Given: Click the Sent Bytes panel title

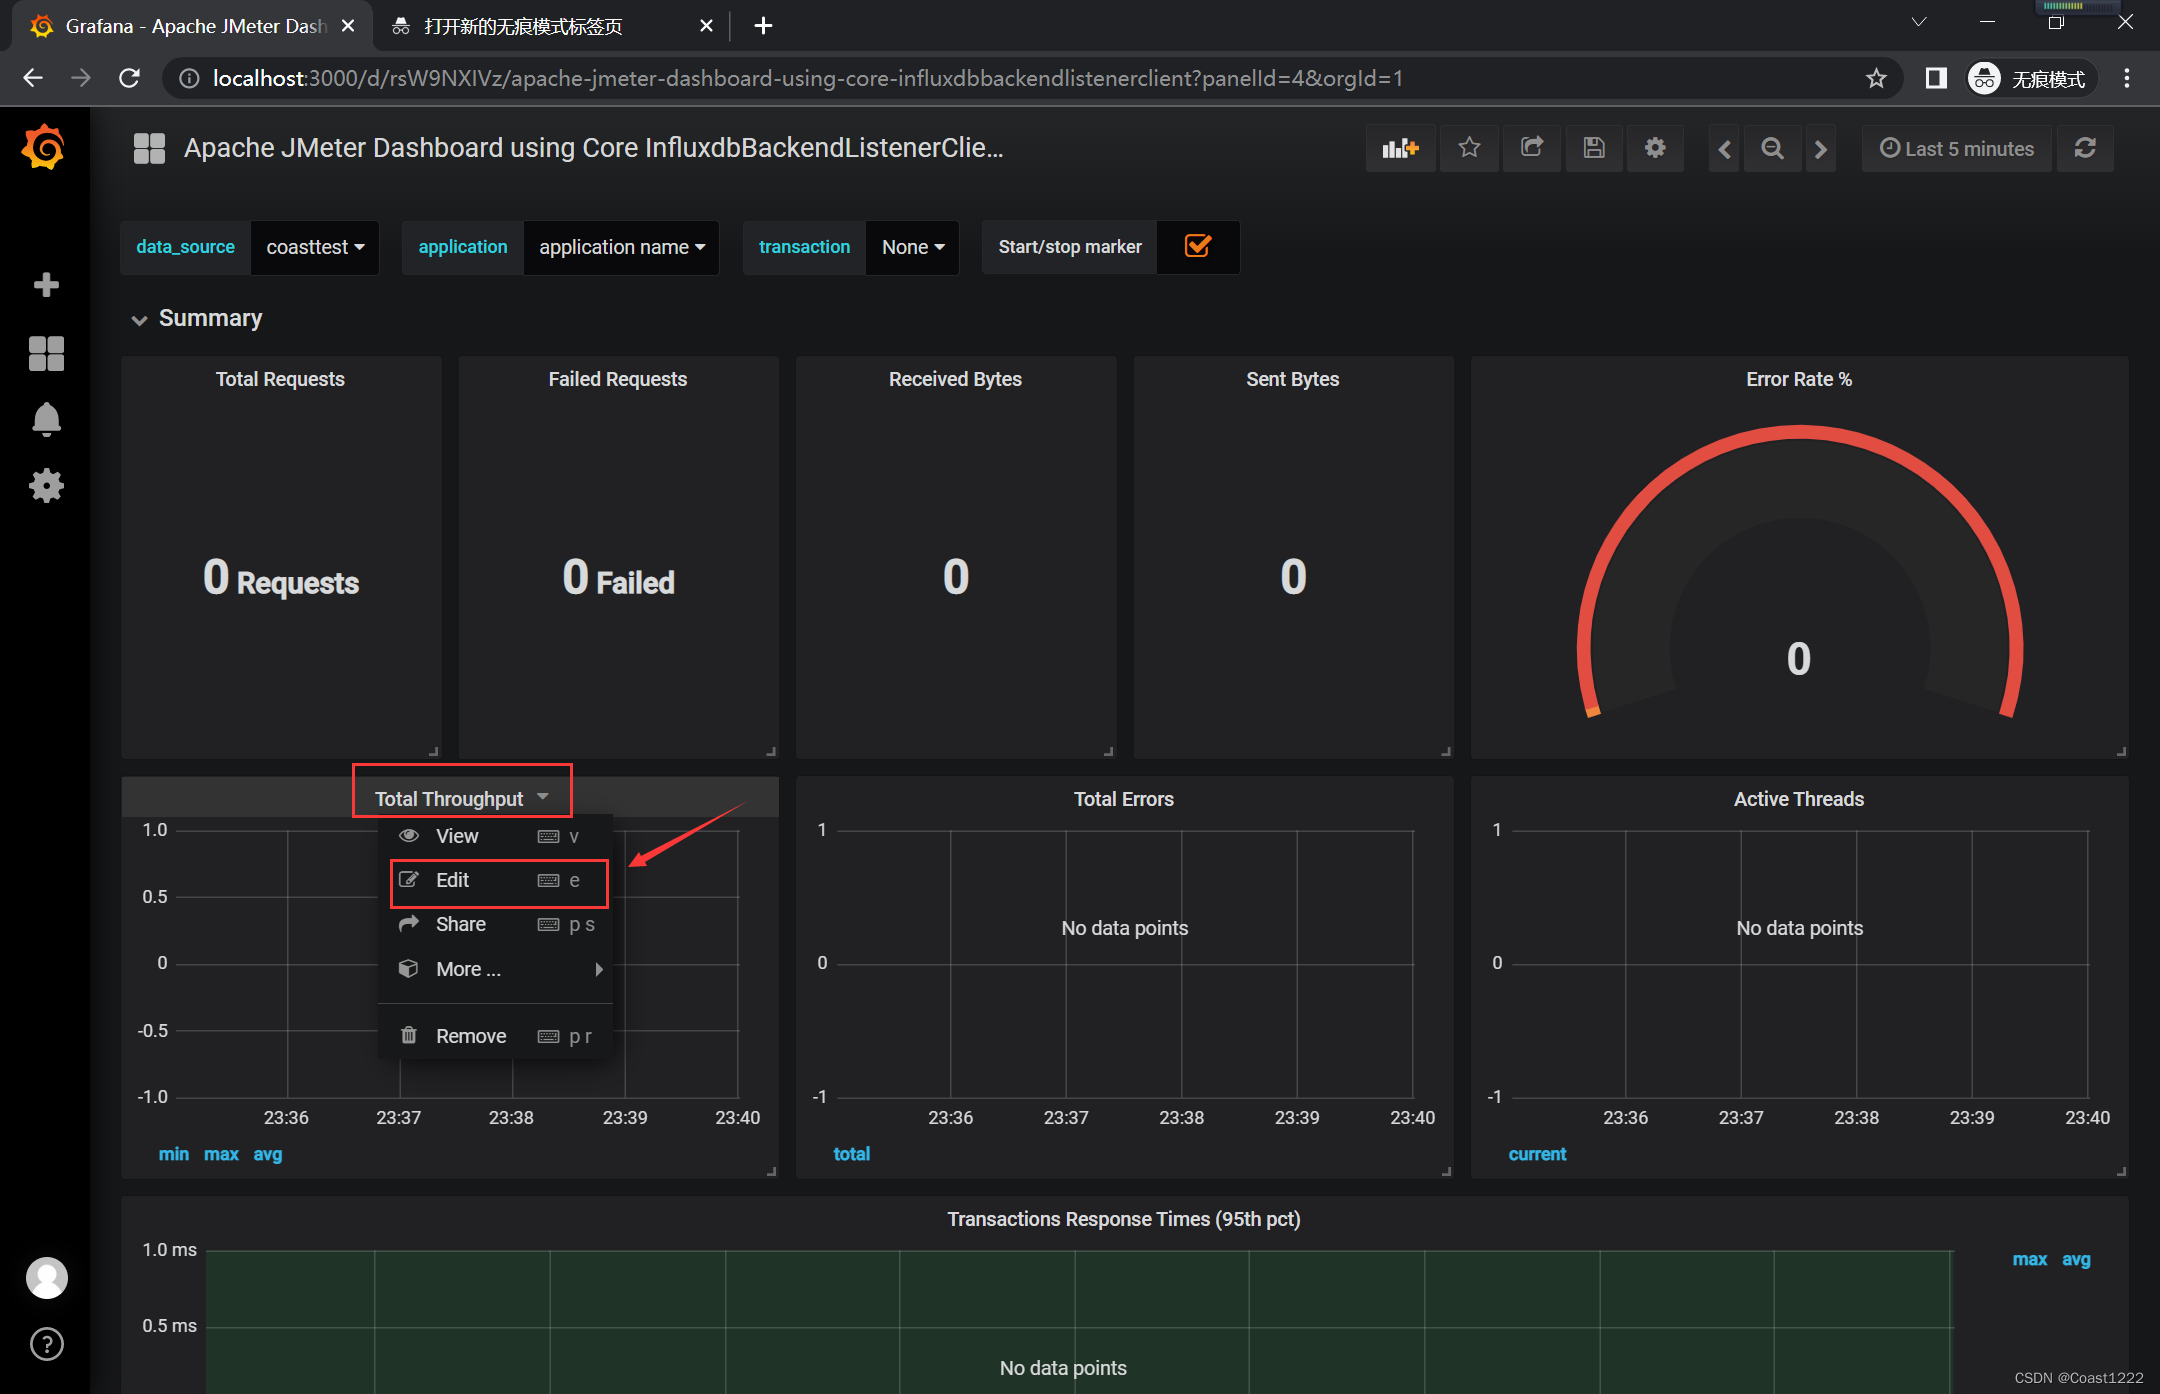Looking at the screenshot, I should [x=1292, y=379].
